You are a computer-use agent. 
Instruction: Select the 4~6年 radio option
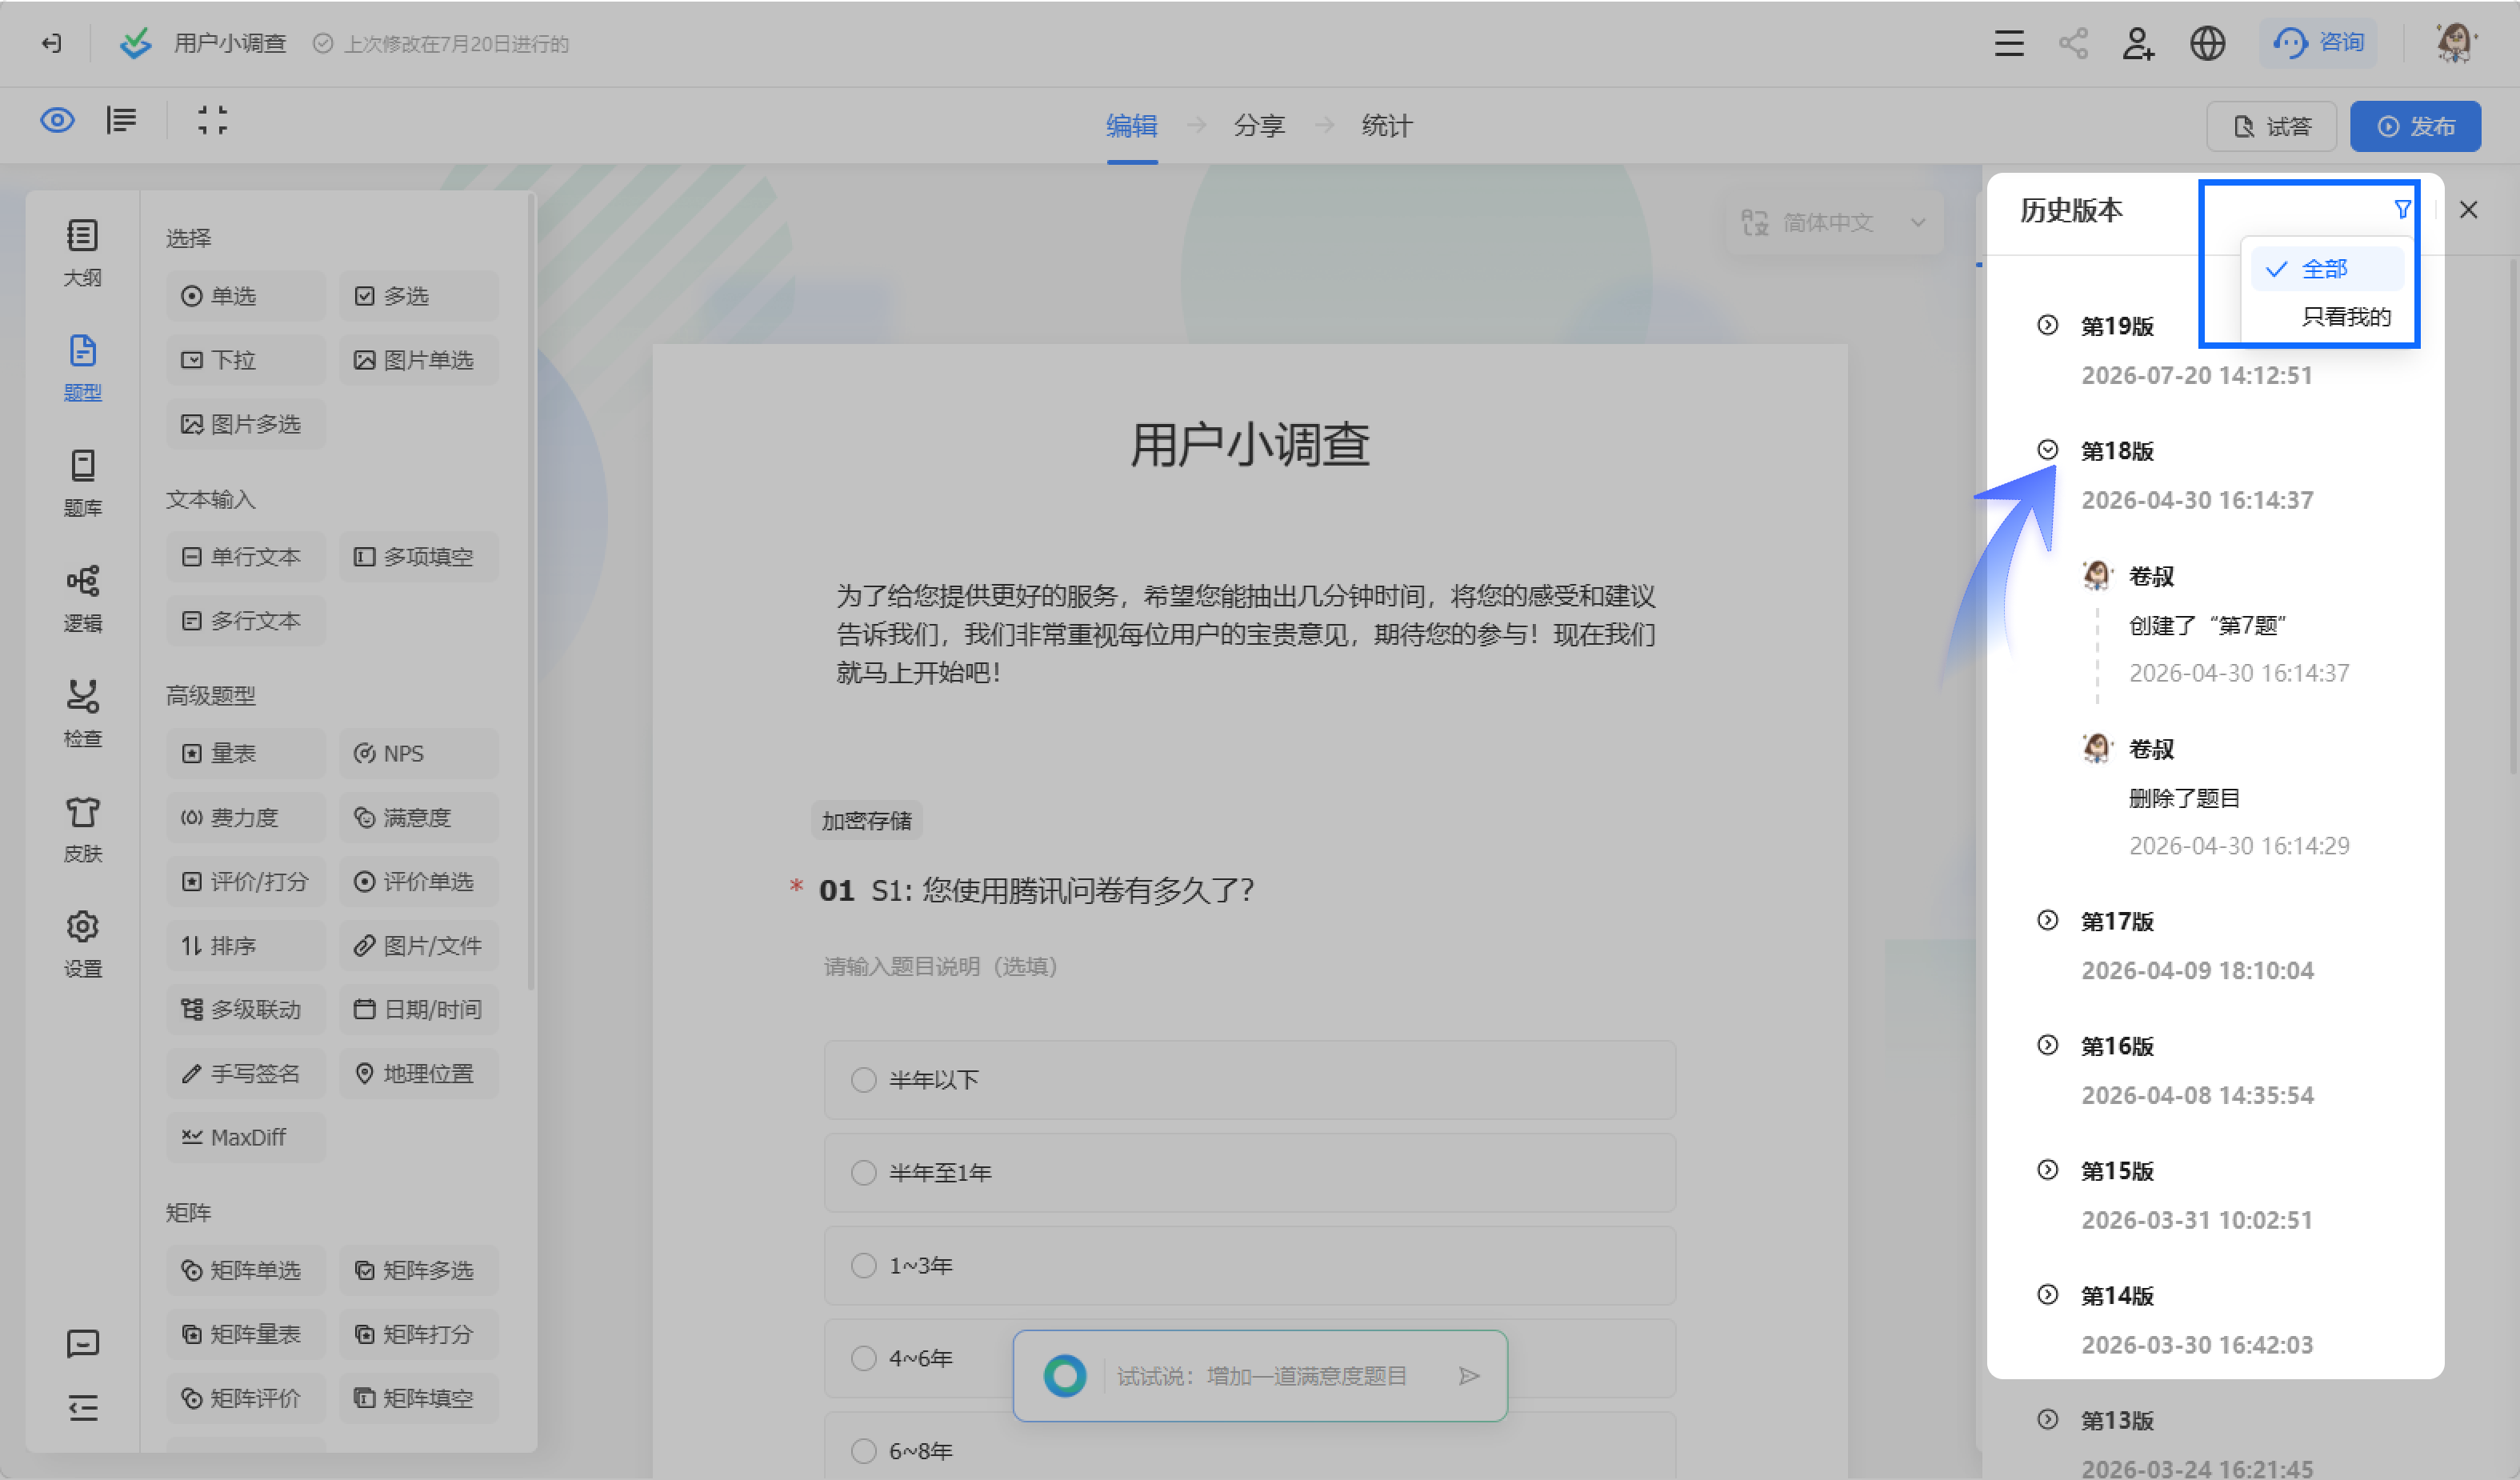863,1359
